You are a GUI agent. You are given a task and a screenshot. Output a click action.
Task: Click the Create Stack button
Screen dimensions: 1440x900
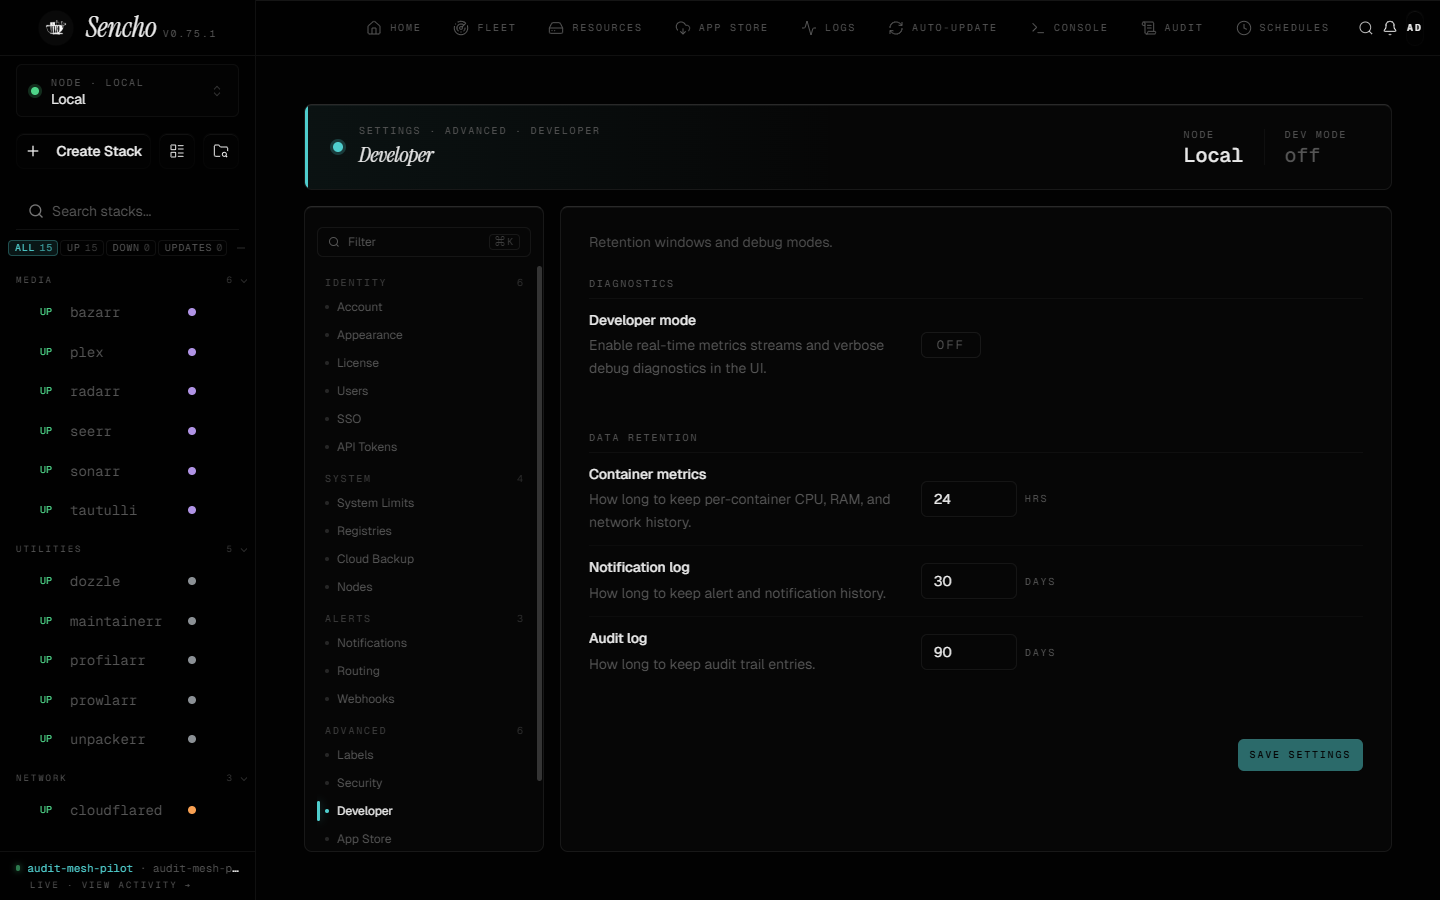[x=84, y=151]
